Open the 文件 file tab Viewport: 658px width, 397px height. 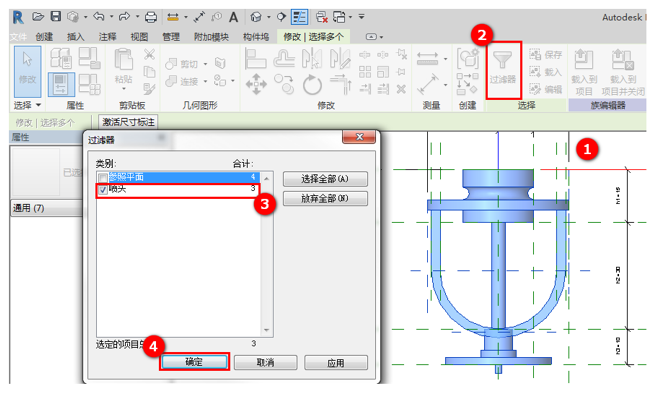click(18, 37)
